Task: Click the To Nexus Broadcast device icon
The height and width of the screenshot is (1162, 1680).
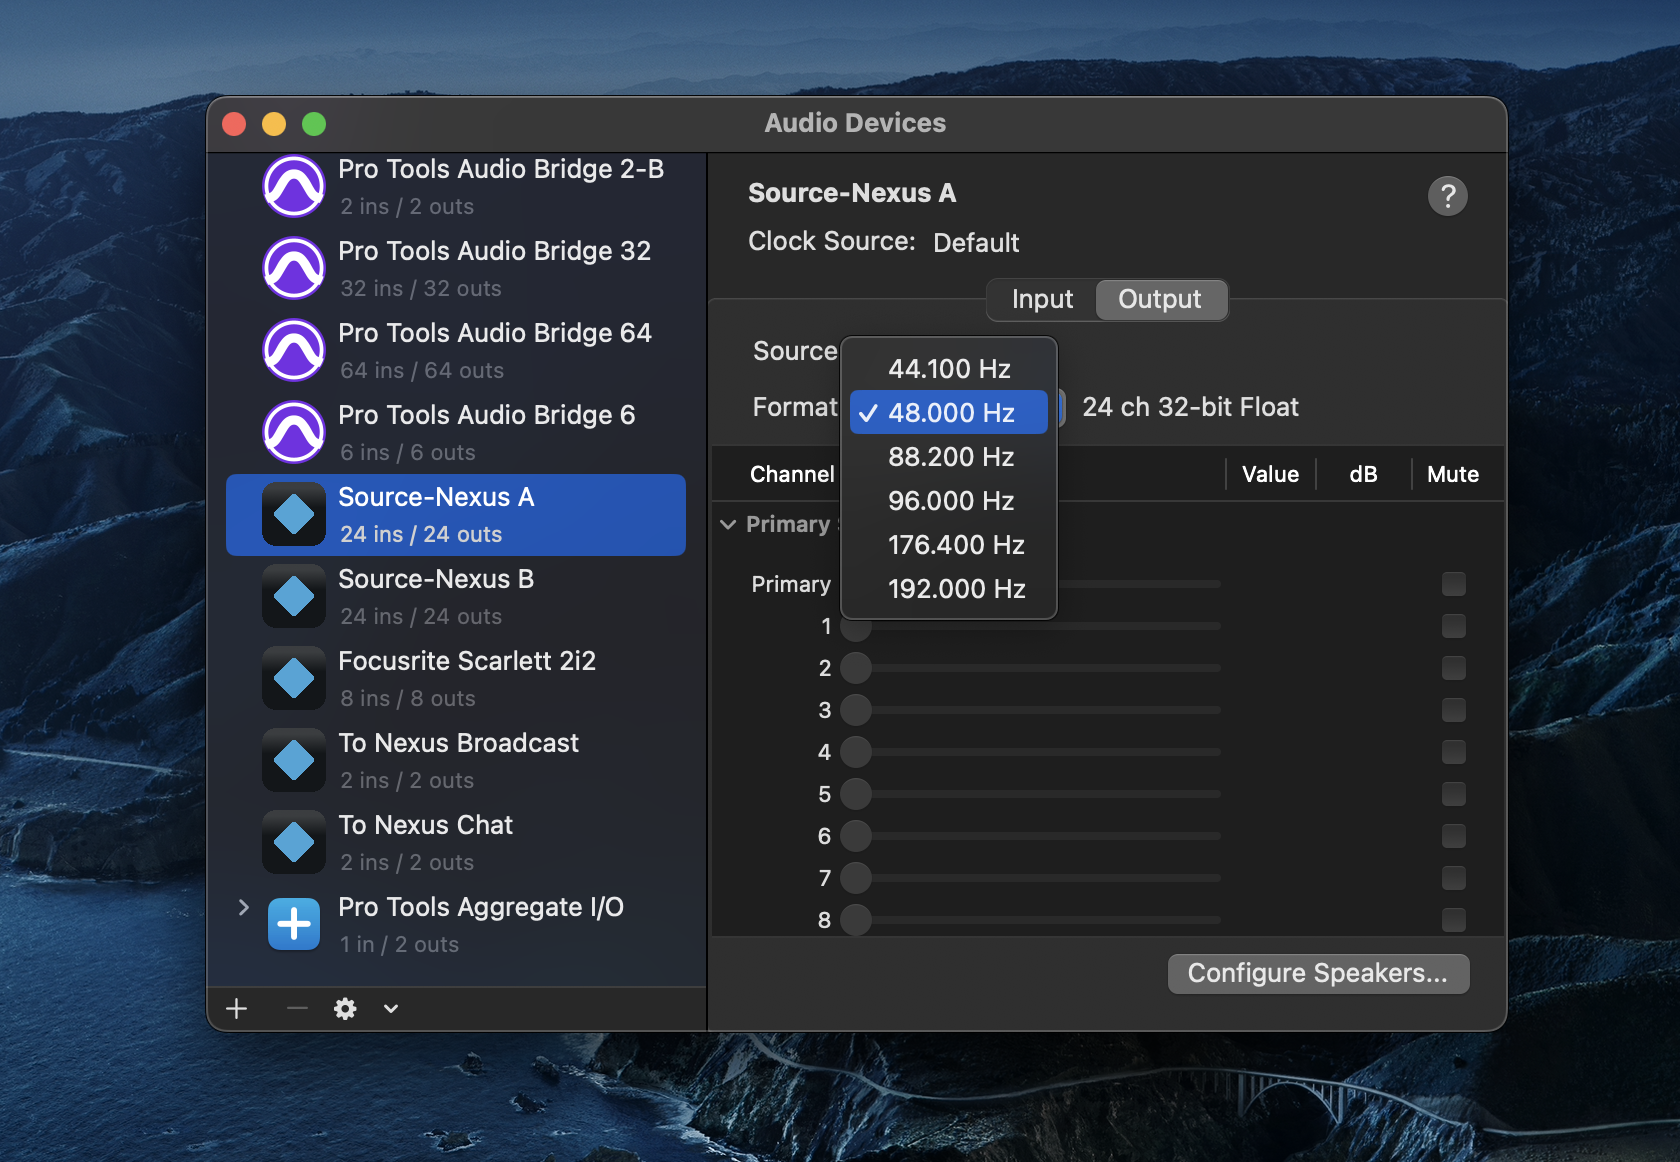Action: 293,761
